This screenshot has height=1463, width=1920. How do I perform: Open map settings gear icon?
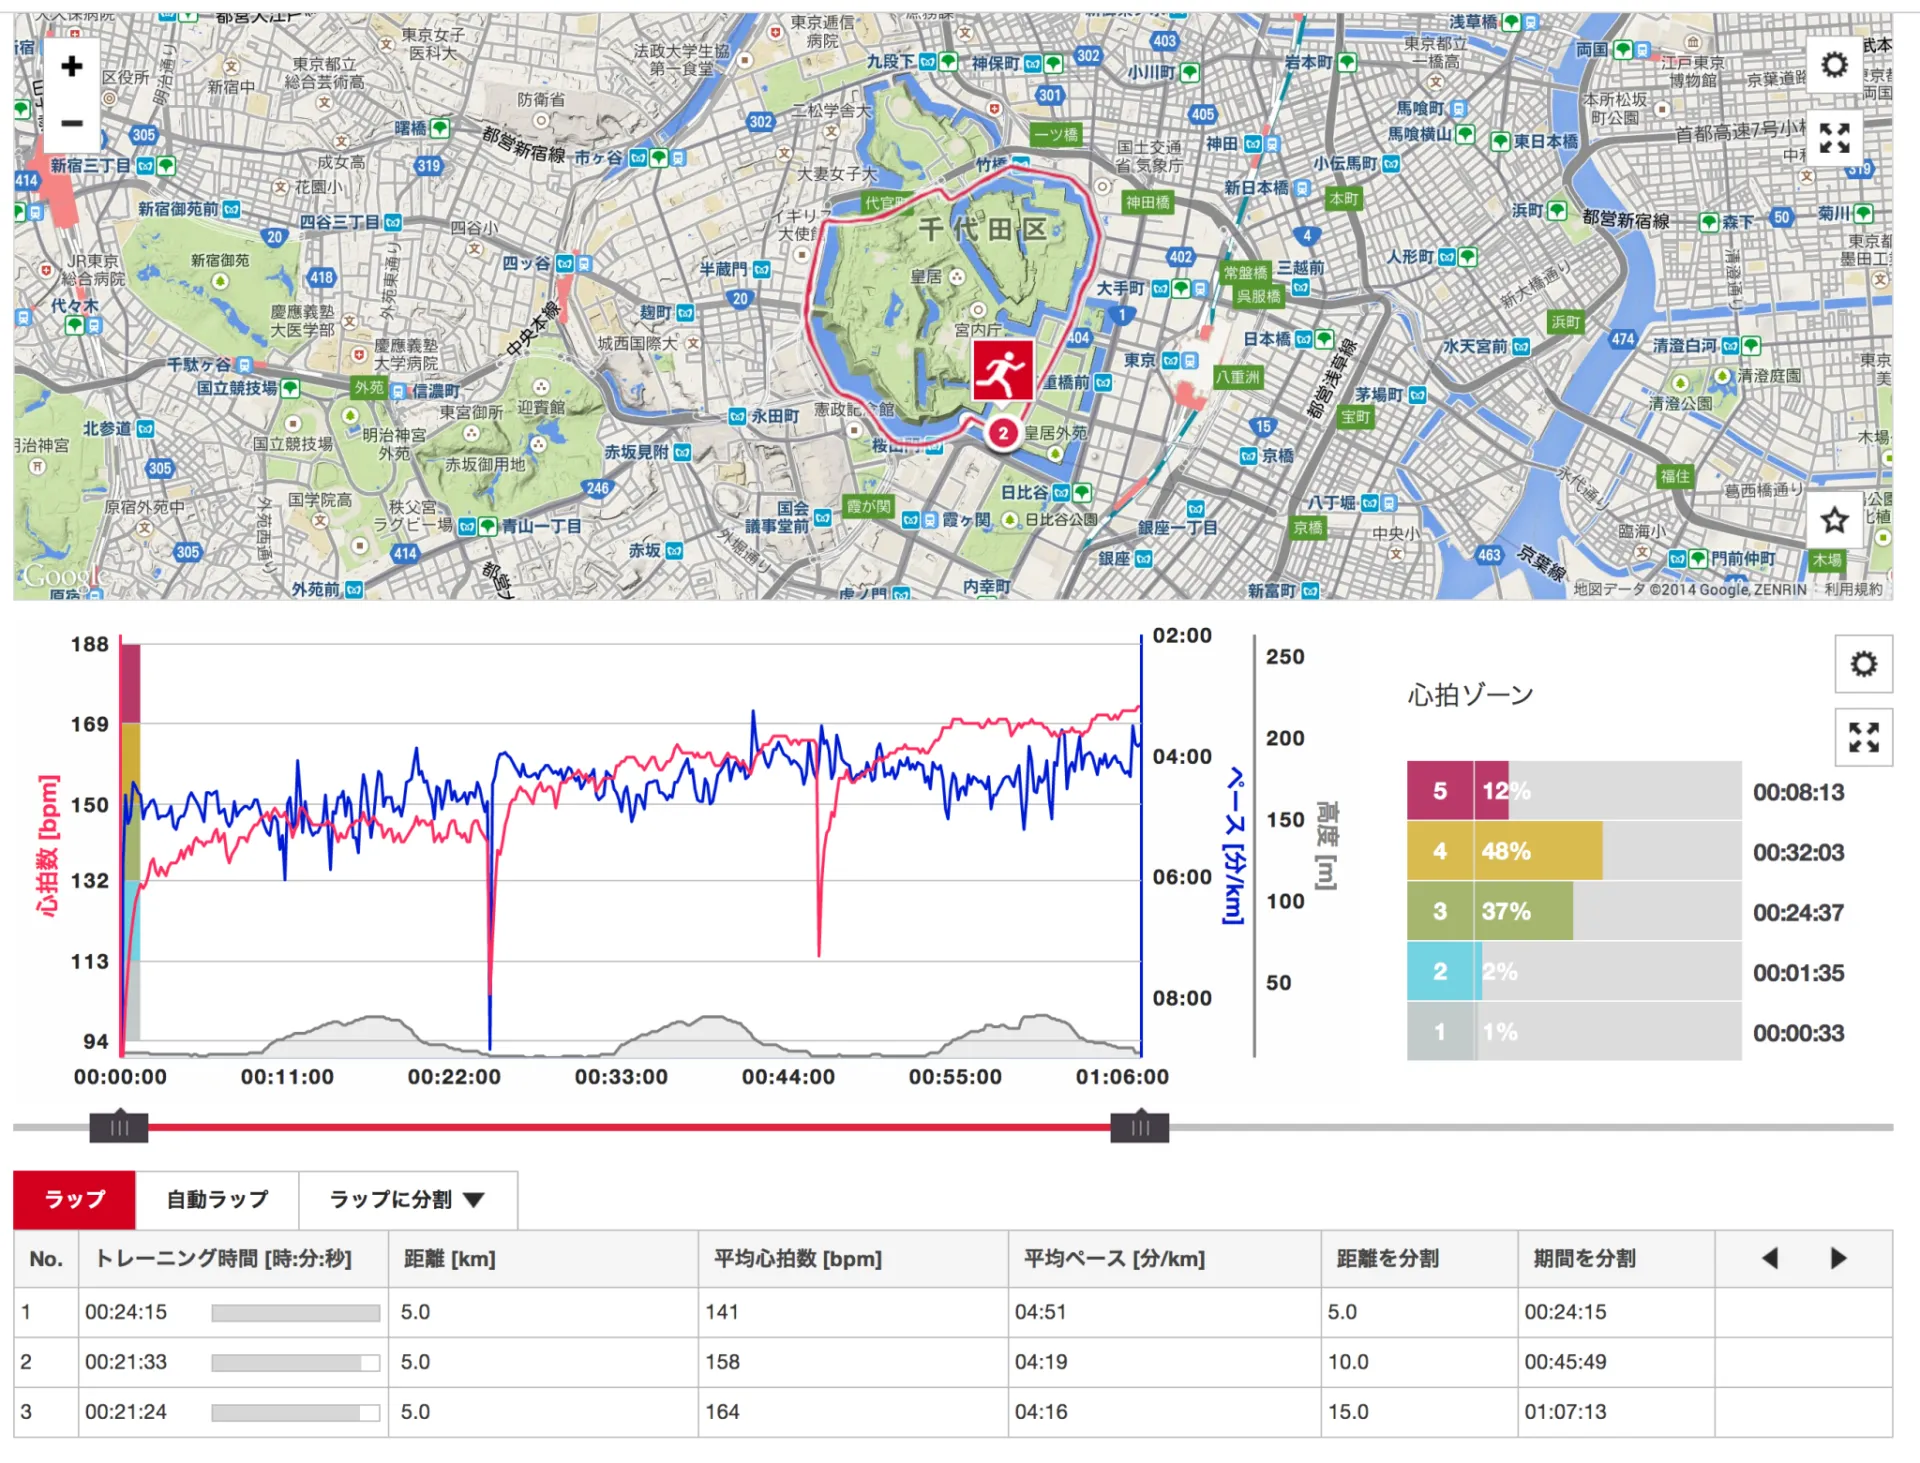1833,66
